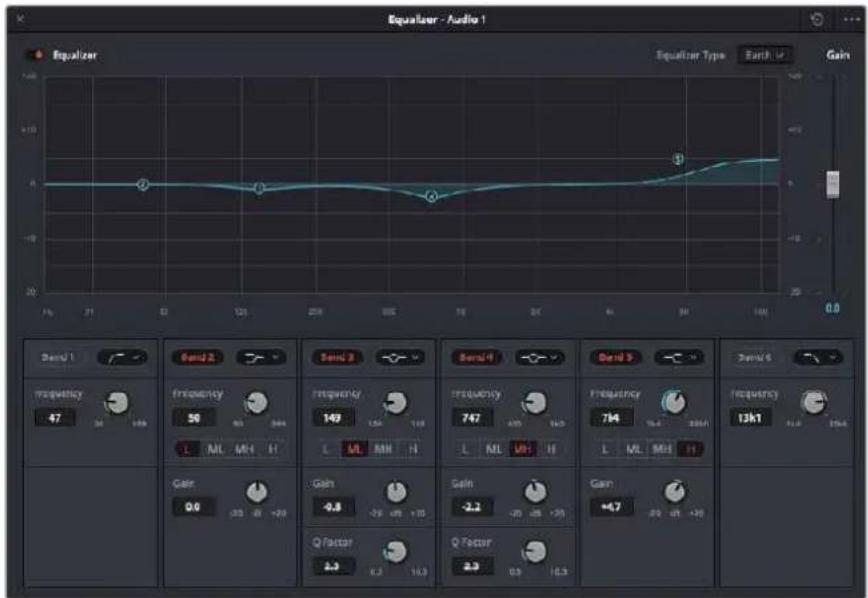
Task: Open Band 5 filter shape dropdown
Action: pos(679,358)
